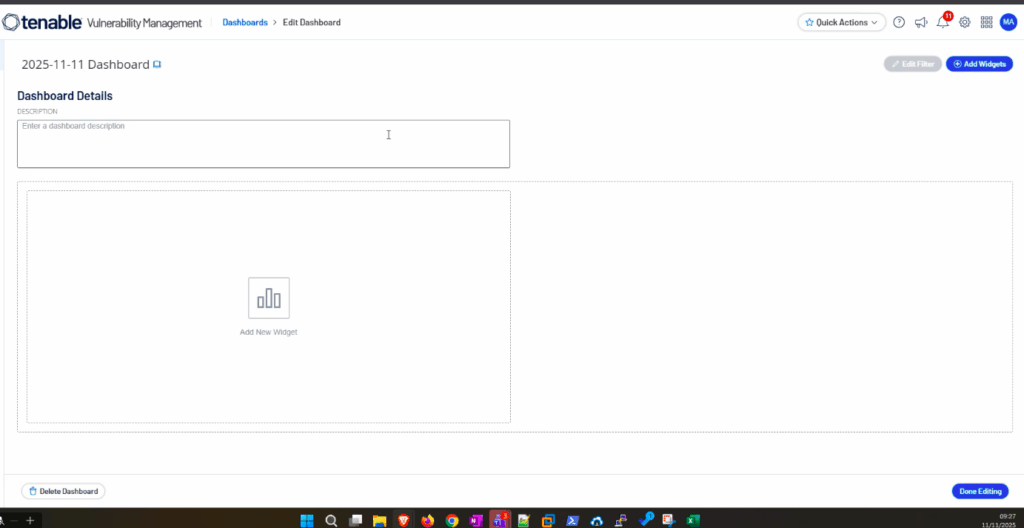Expand the Quick Actions dropdown

click(842, 22)
